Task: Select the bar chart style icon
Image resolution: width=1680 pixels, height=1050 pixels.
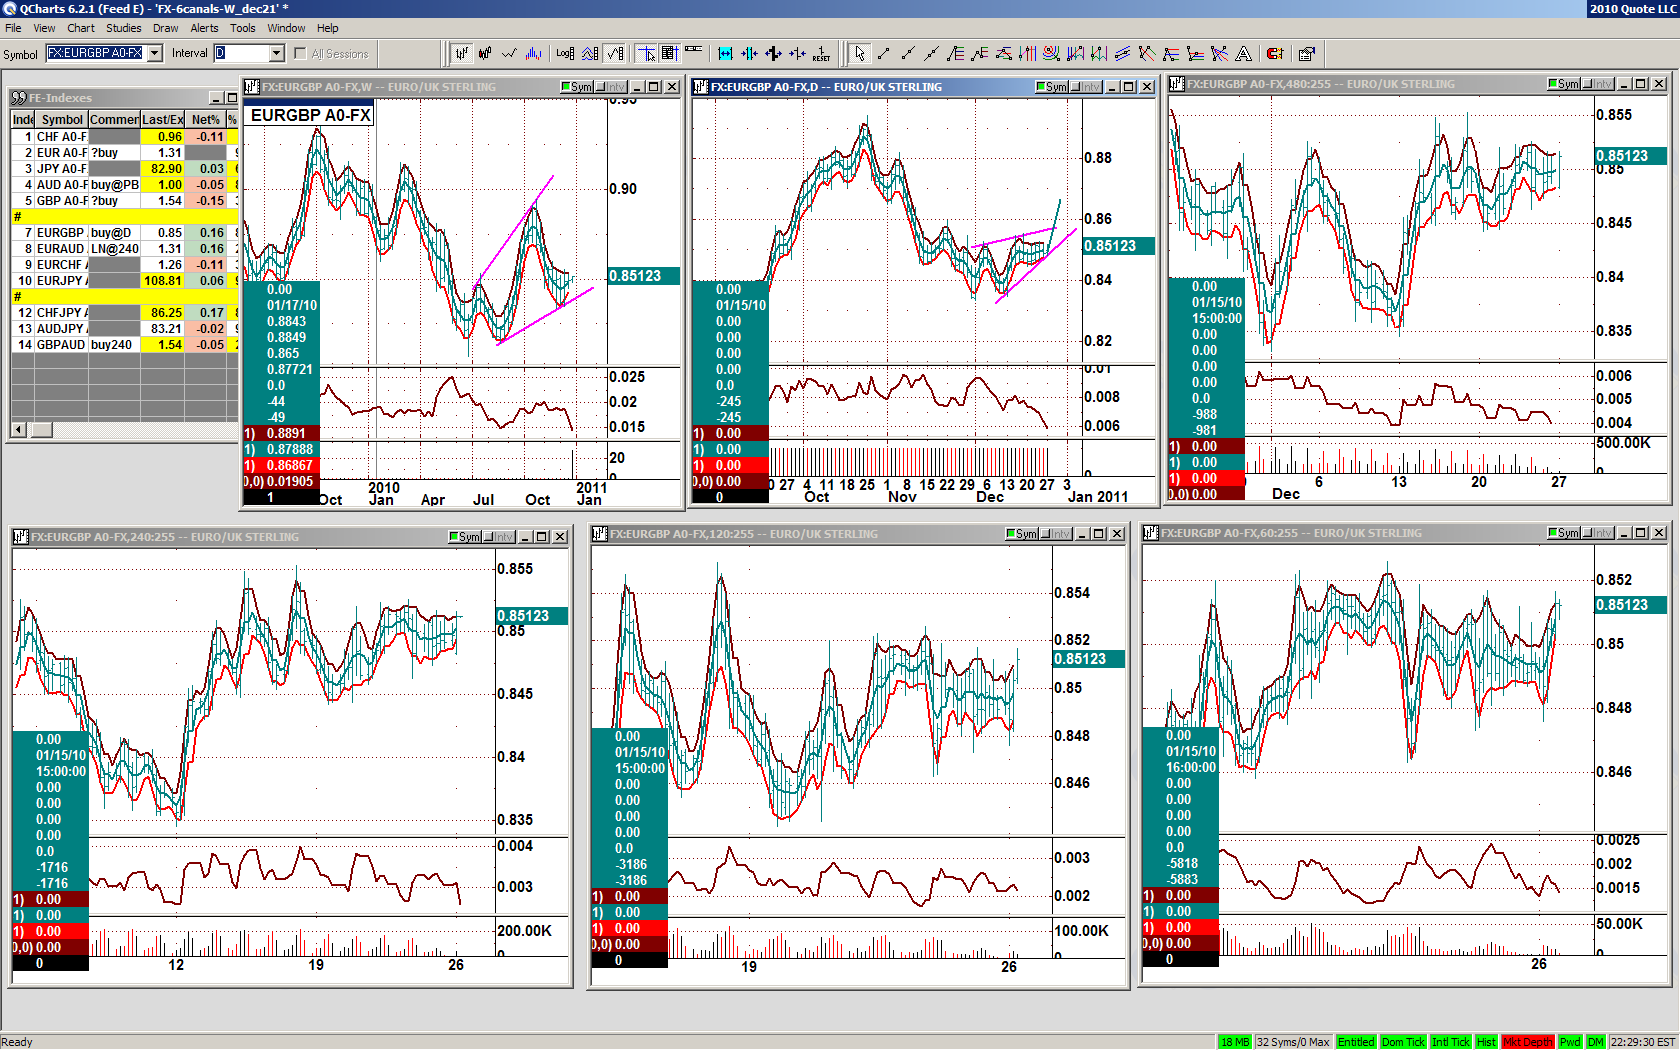Action: [x=461, y=54]
